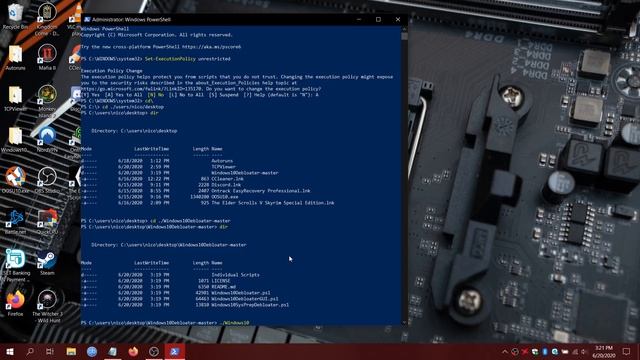Click the PowerShell vertical scrollbar thumb

[x=404, y=36]
